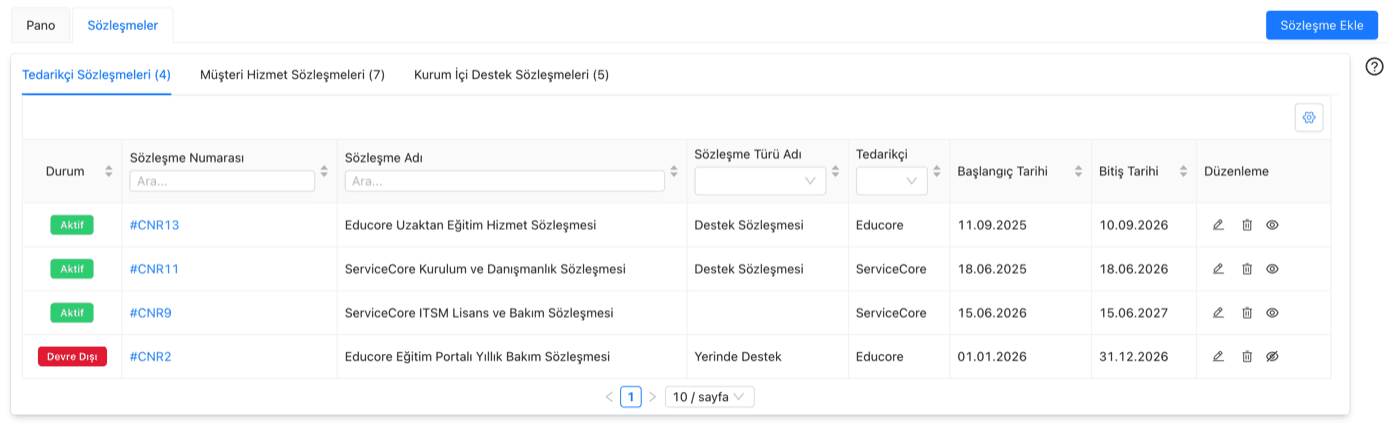Click the Devre Dışı status badge
1400x439 pixels.
pyautogui.click(x=72, y=356)
